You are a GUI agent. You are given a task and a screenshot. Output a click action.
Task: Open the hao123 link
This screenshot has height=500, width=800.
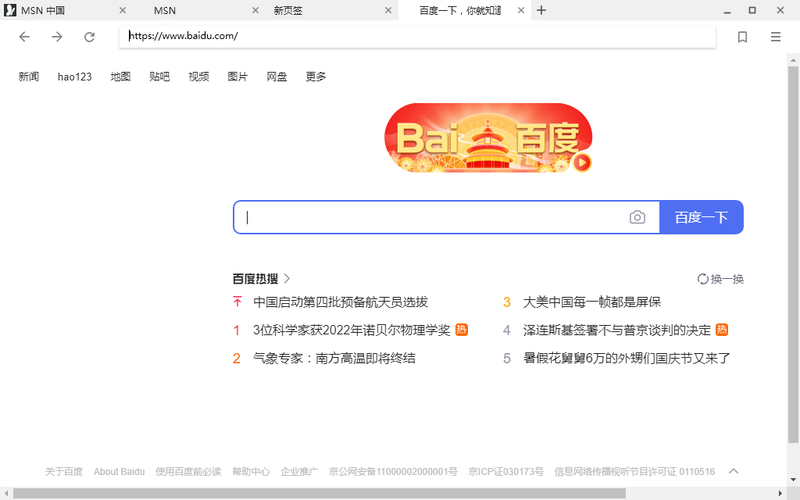(x=74, y=77)
